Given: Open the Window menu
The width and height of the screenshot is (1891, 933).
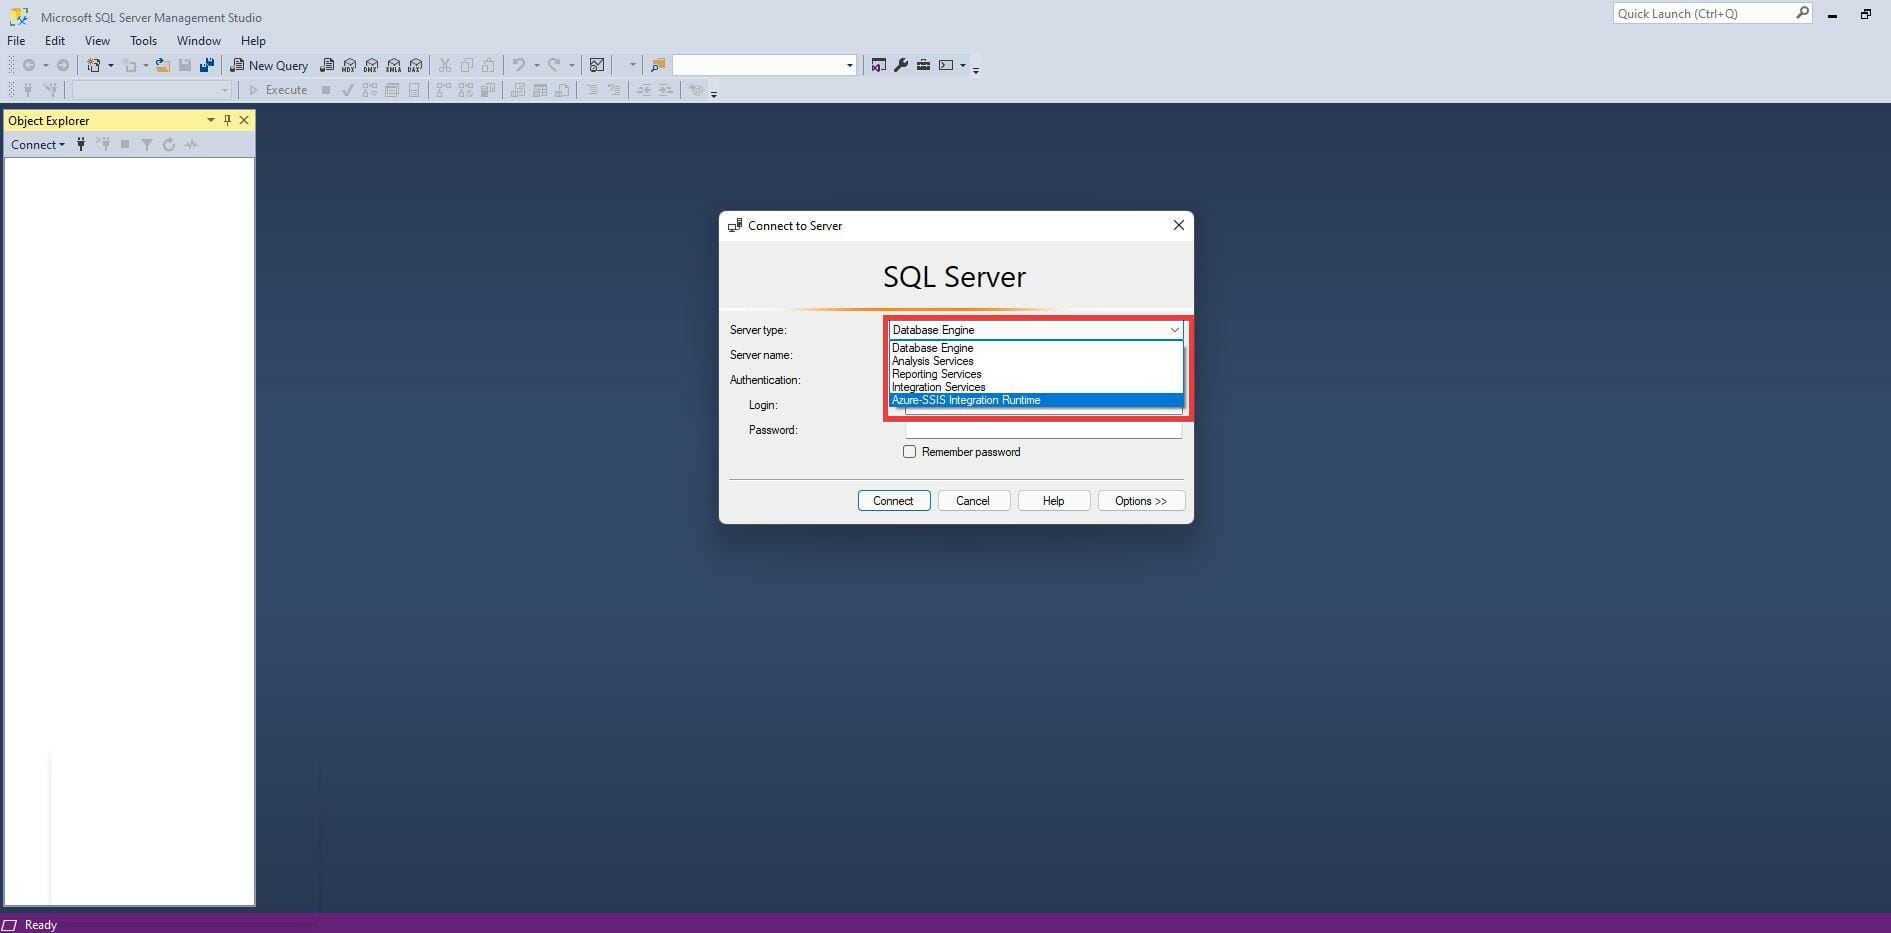Looking at the screenshot, I should click(x=198, y=41).
